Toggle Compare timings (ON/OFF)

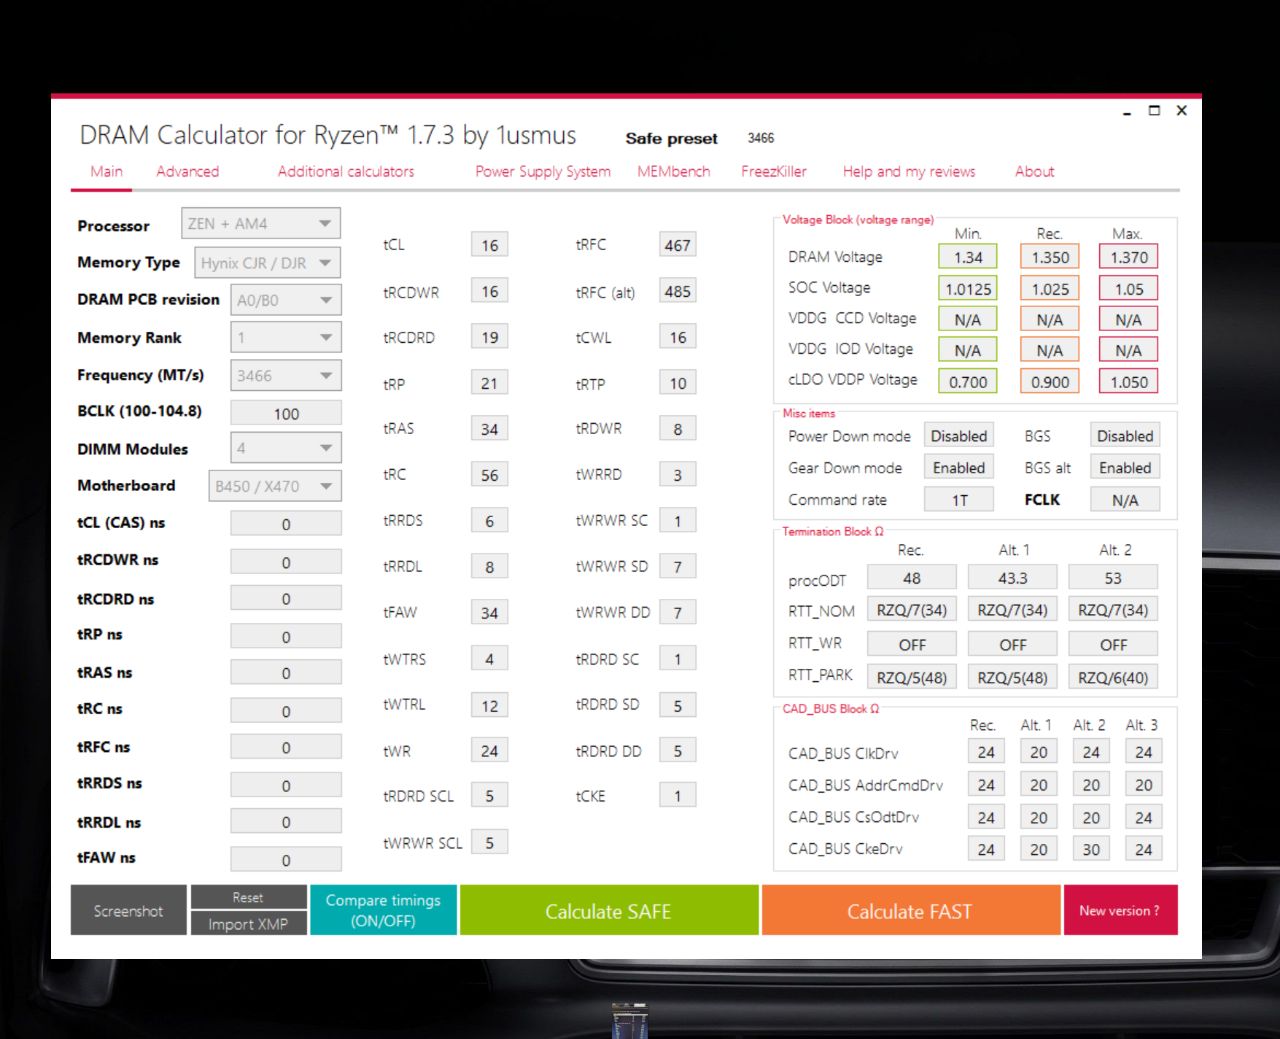383,910
